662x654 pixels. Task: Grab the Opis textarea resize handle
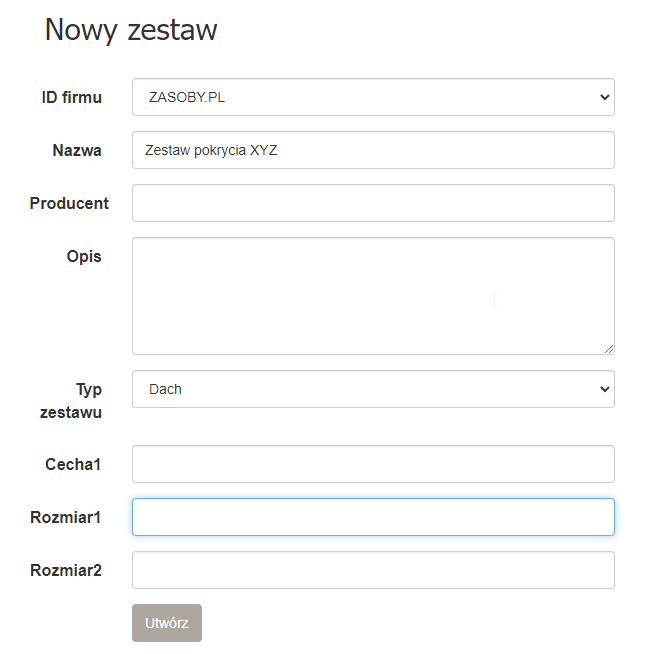tap(609, 349)
